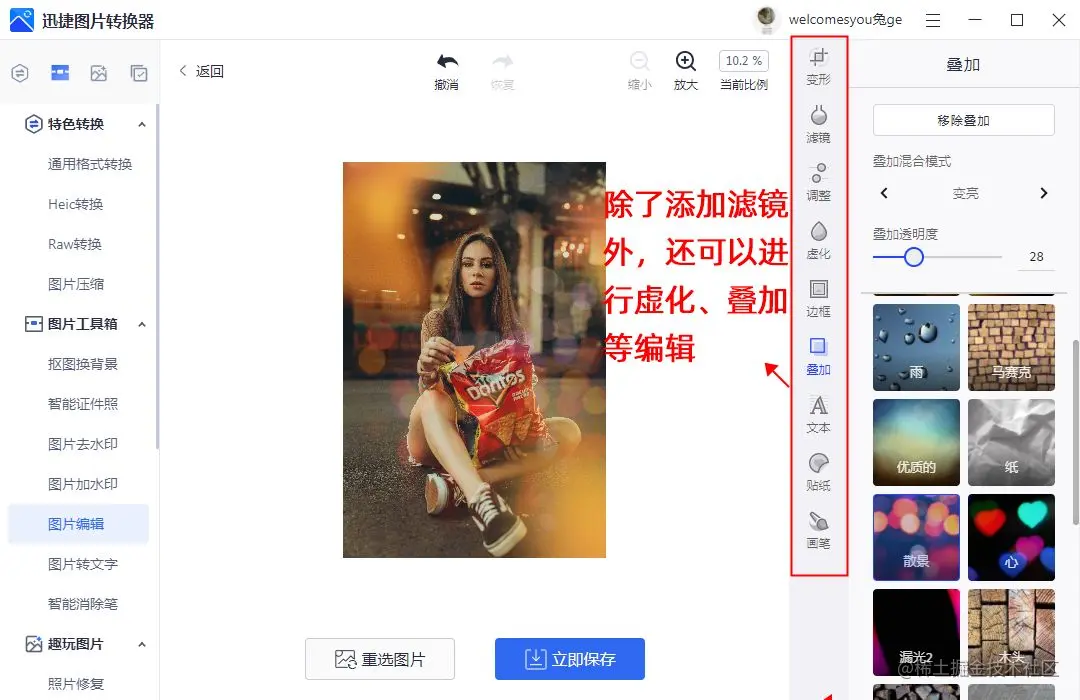Click the blue toolbox sidebar tab icon
1080x700 pixels.
(60, 72)
